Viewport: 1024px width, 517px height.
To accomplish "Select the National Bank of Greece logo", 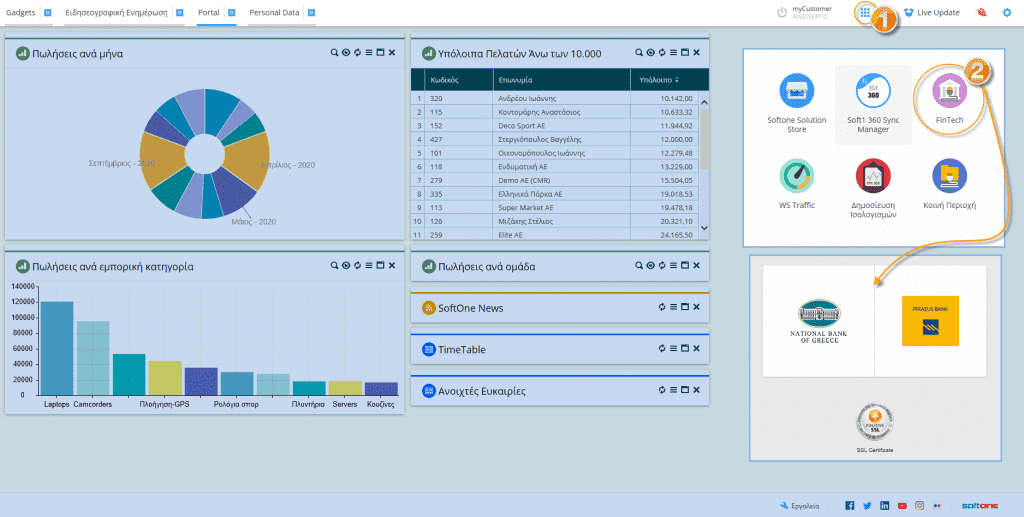I will click(819, 320).
